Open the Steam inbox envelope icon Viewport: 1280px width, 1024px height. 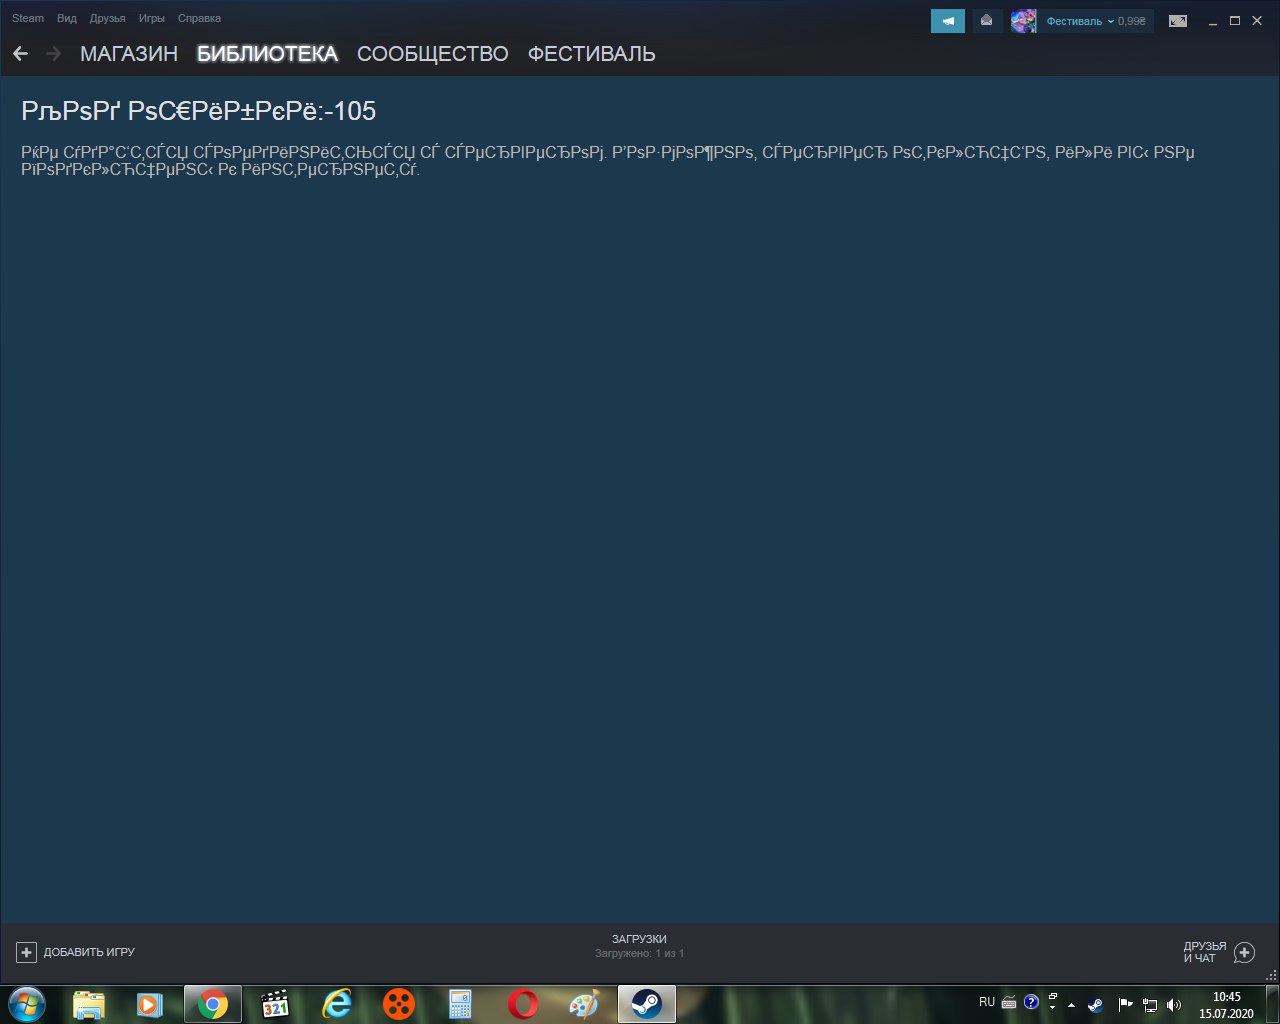[x=987, y=21]
